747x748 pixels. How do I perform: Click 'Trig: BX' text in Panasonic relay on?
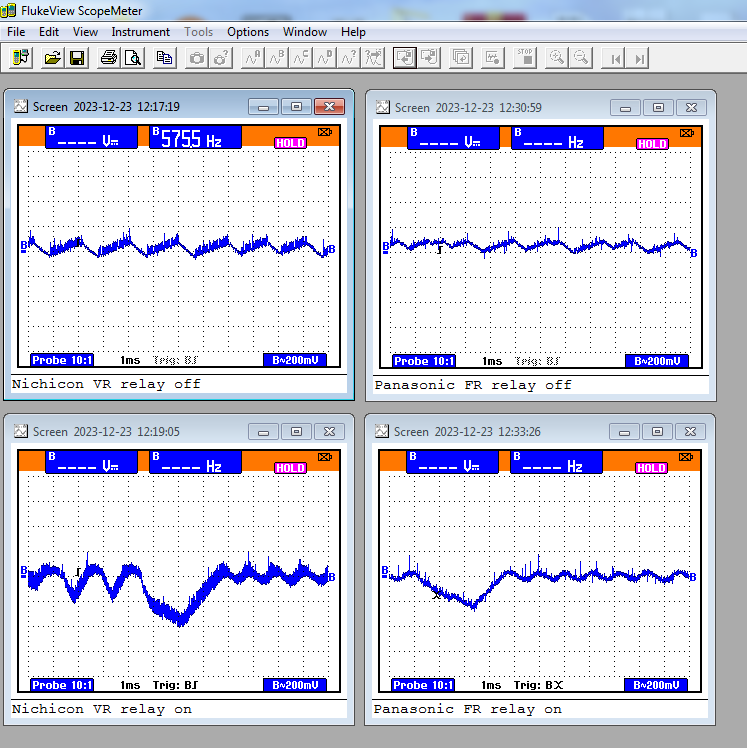click(538, 685)
